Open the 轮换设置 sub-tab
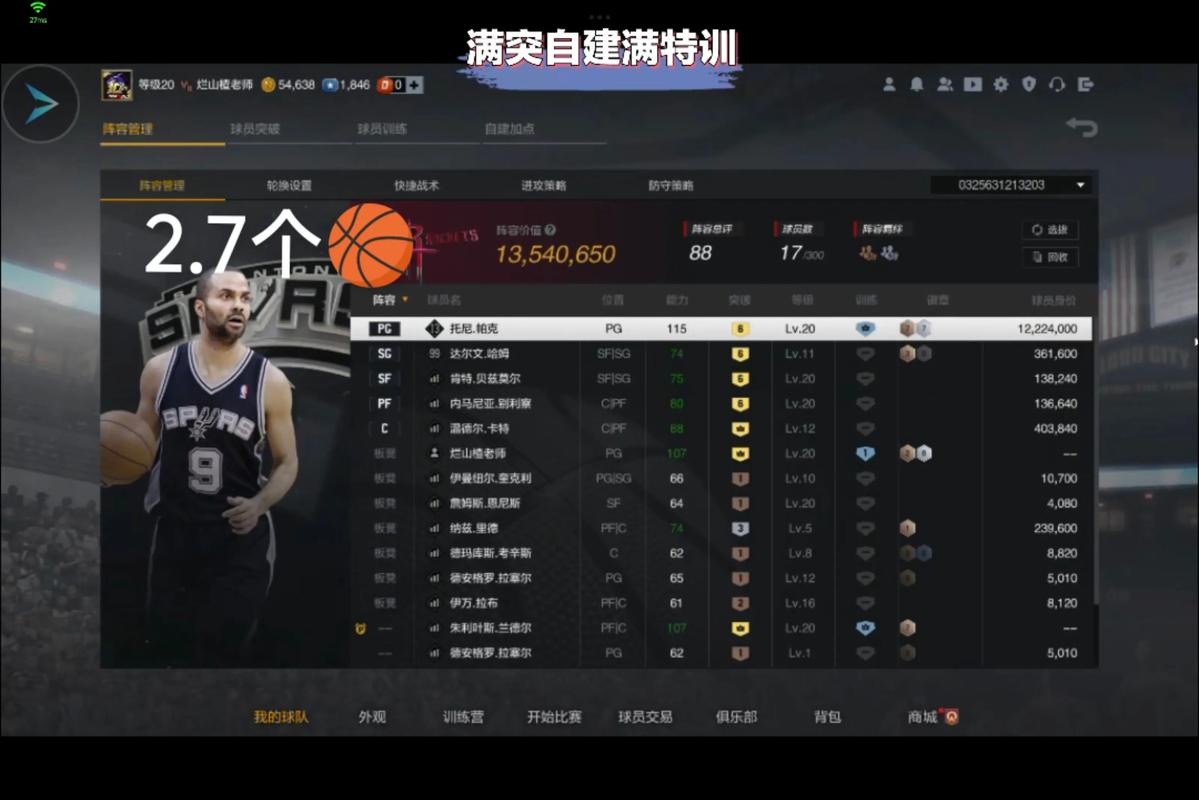The width and height of the screenshot is (1199, 800). [x=289, y=186]
